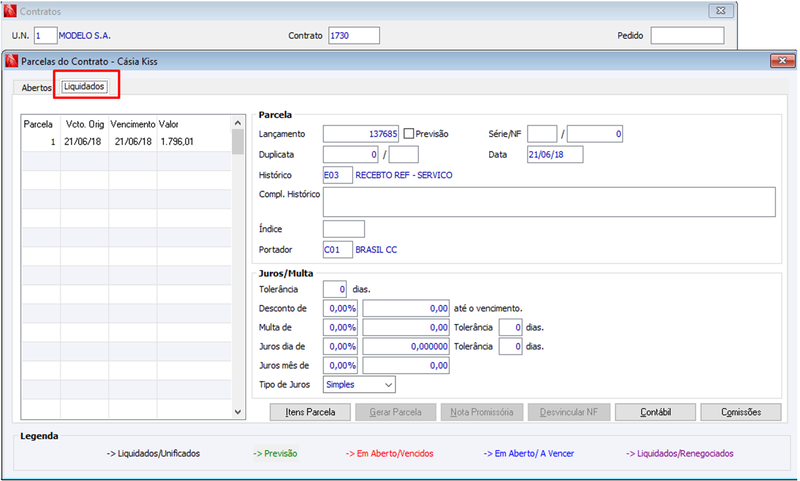Open the Tipo de Juros dropdown

[359, 385]
